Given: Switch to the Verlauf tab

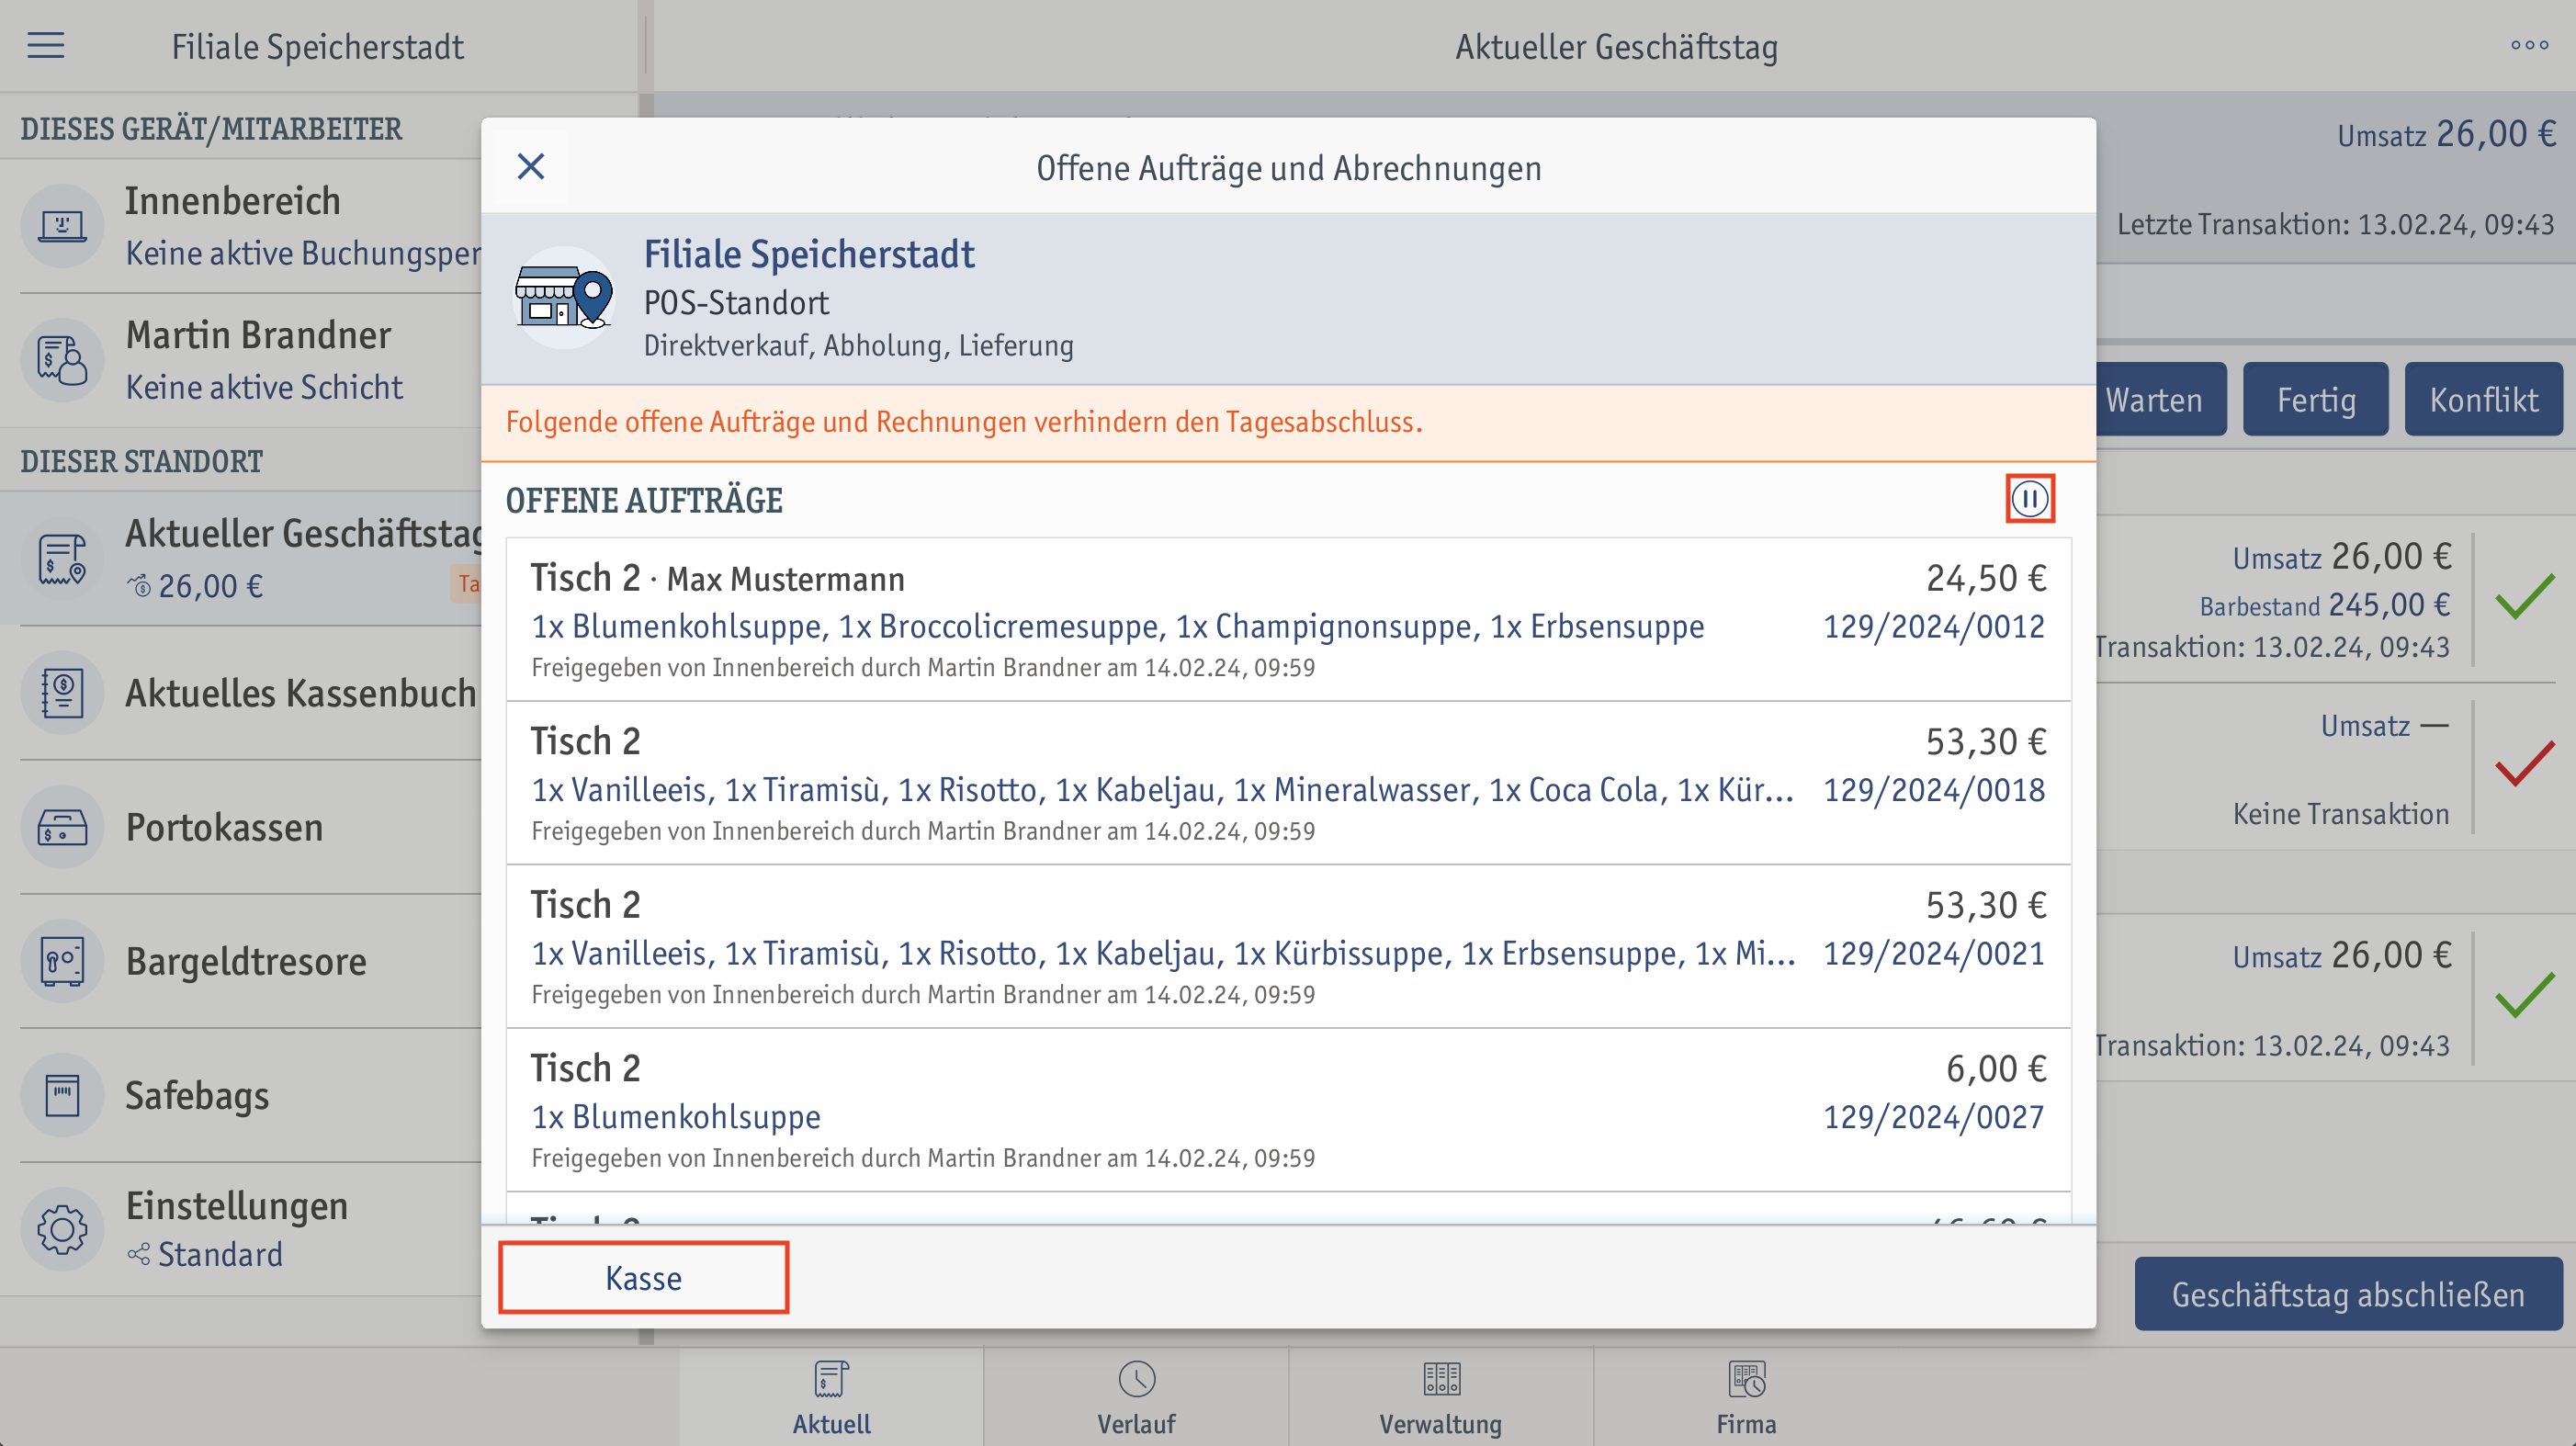Looking at the screenshot, I should coord(1136,1396).
